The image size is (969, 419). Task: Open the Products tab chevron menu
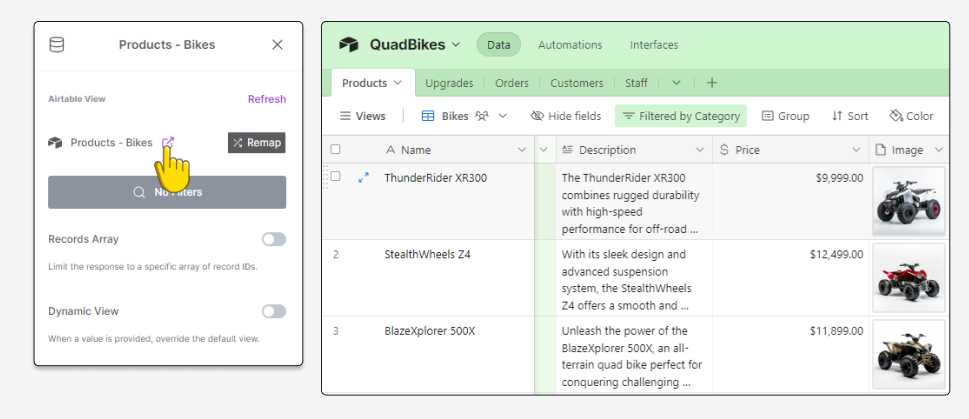pos(397,83)
